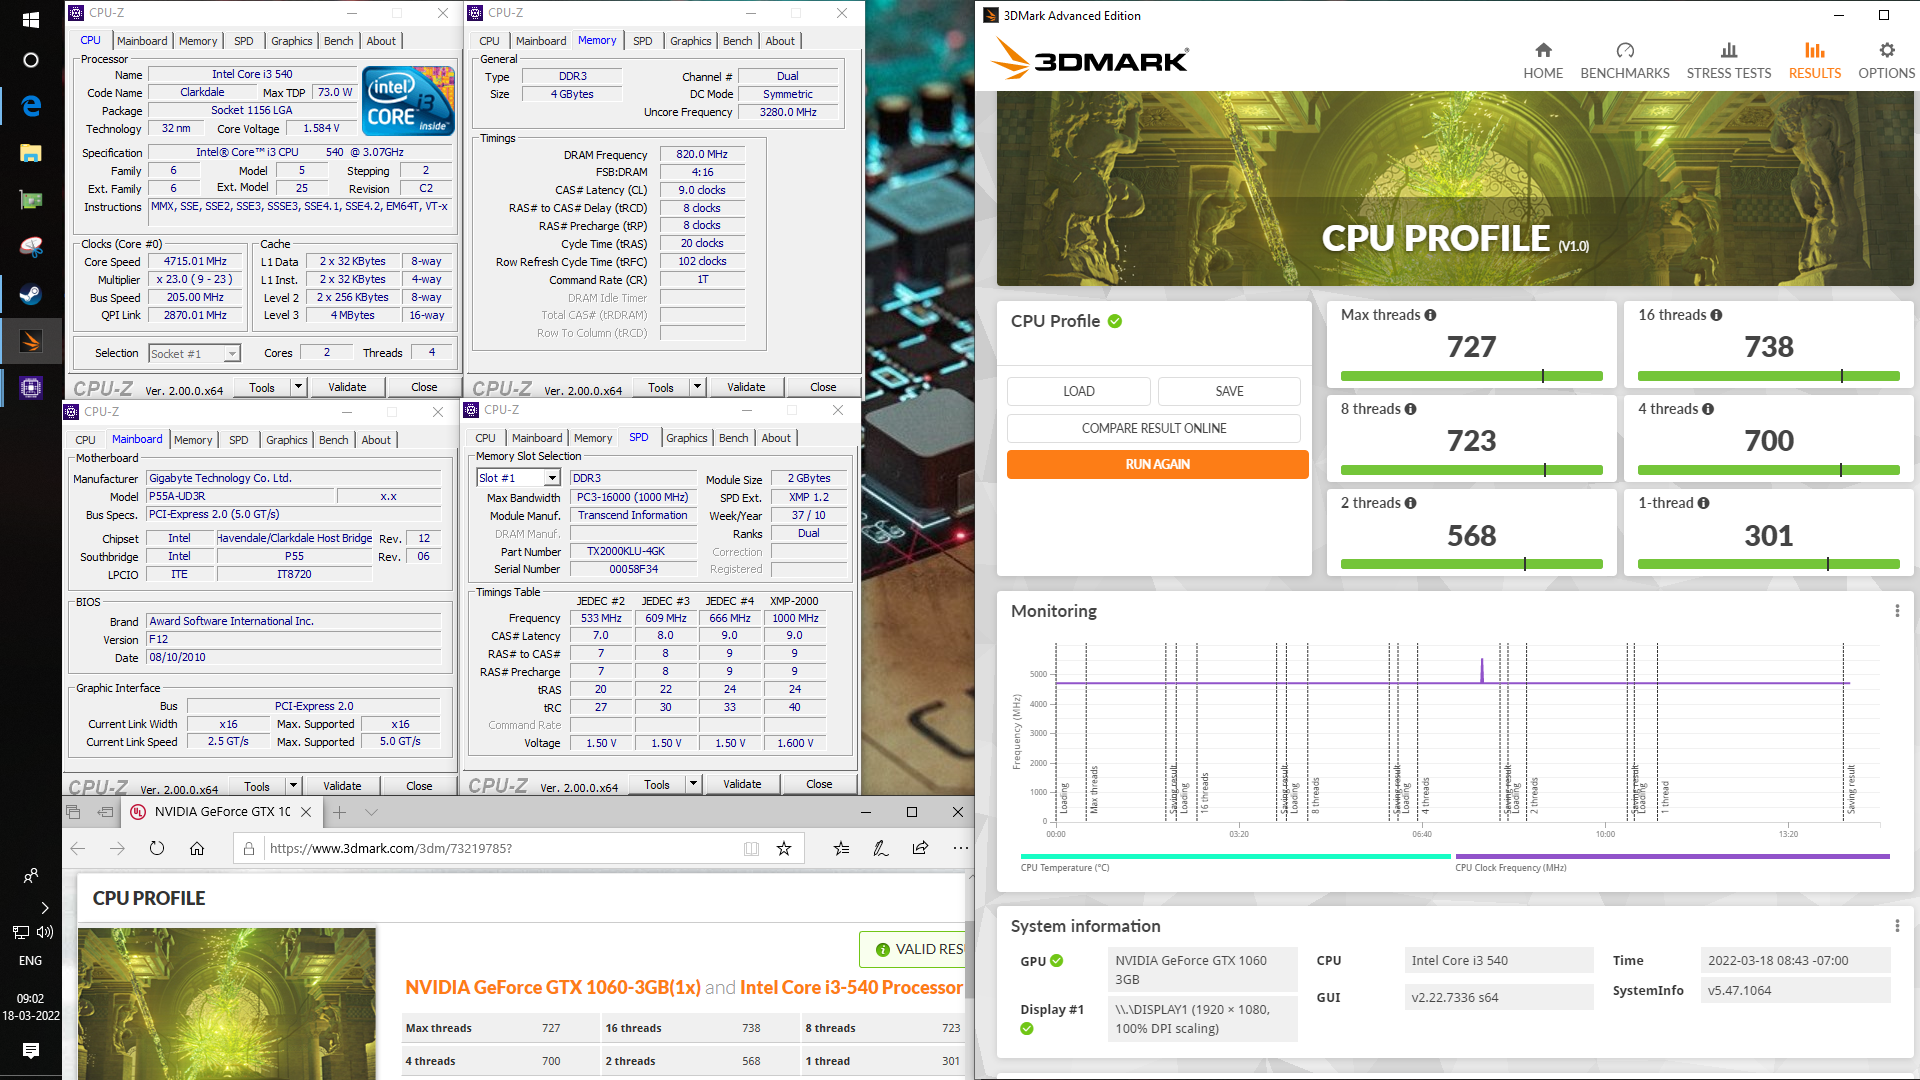
Task: Click the orange RUN AGAIN button
Action: (1157, 464)
